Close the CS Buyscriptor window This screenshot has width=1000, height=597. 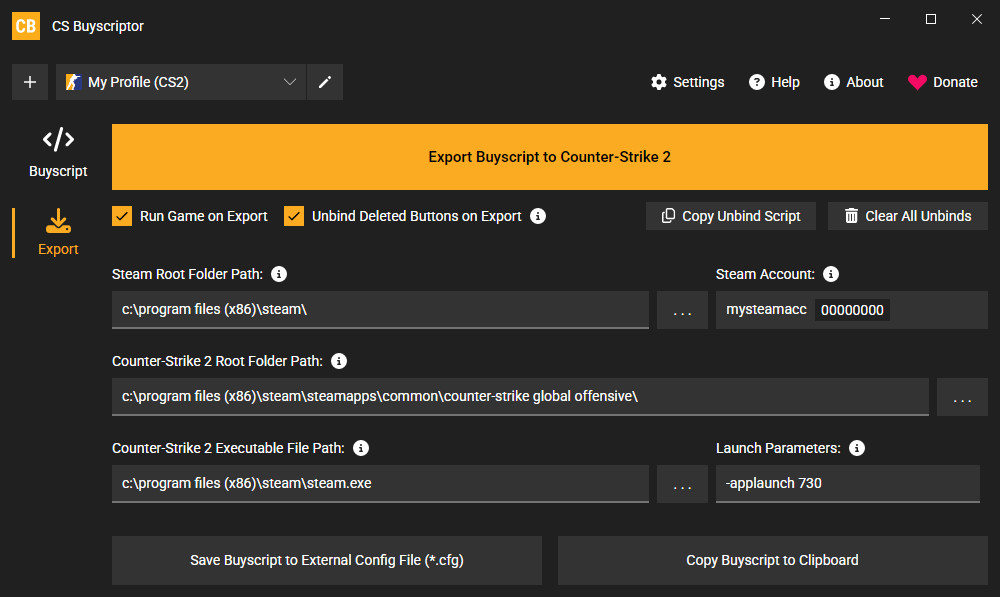click(976, 19)
